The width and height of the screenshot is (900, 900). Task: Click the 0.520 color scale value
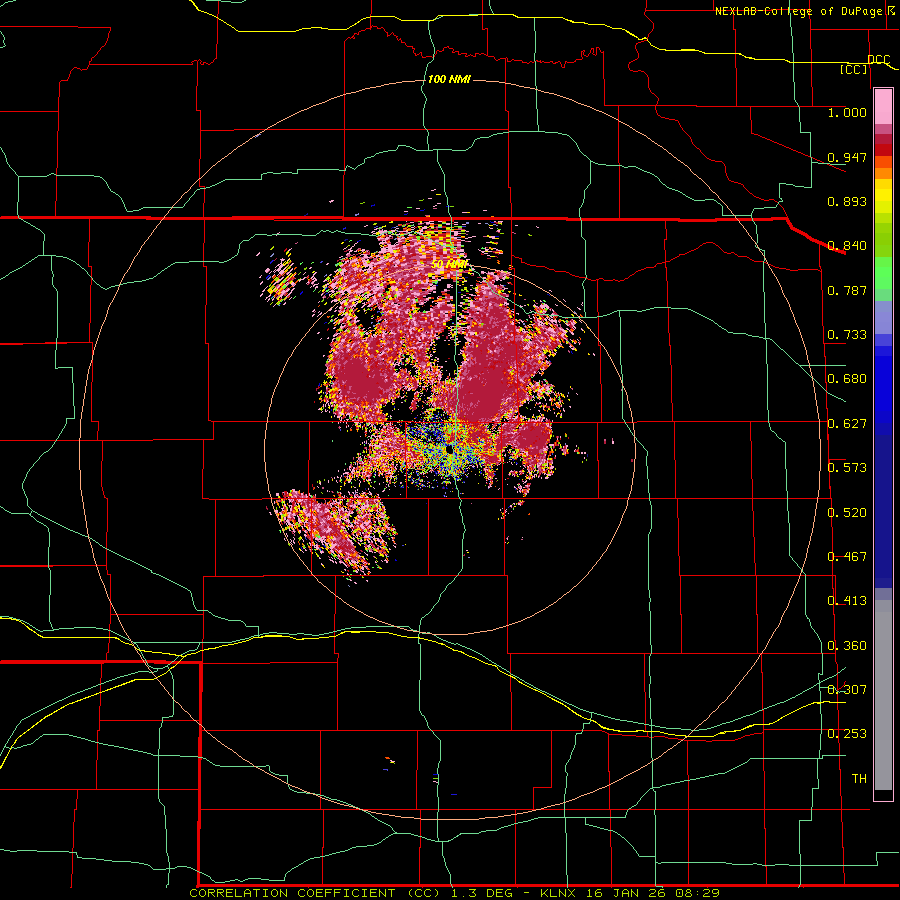point(847,513)
